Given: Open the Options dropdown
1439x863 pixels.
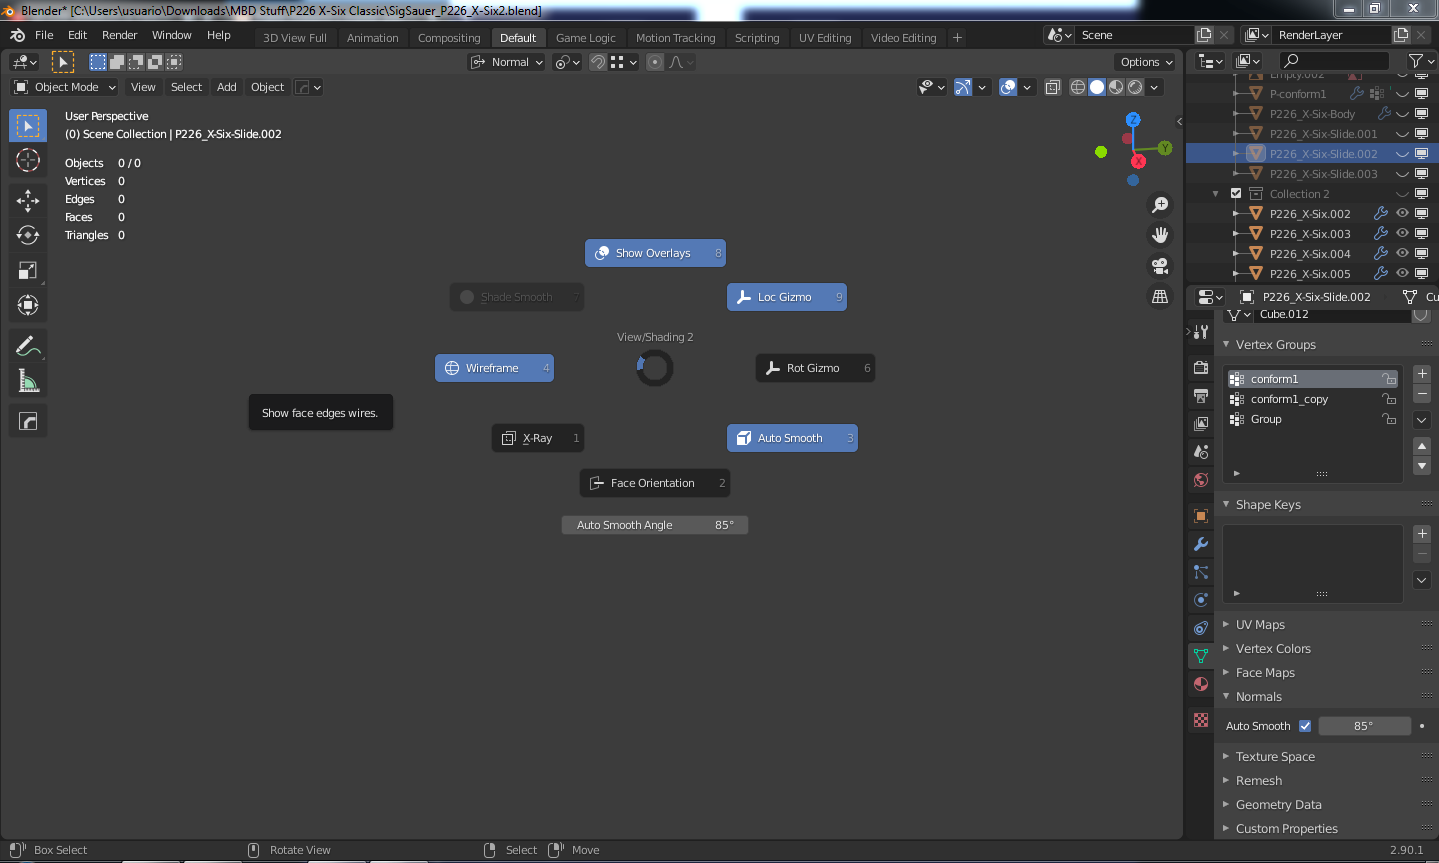Looking at the screenshot, I should 1146,62.
